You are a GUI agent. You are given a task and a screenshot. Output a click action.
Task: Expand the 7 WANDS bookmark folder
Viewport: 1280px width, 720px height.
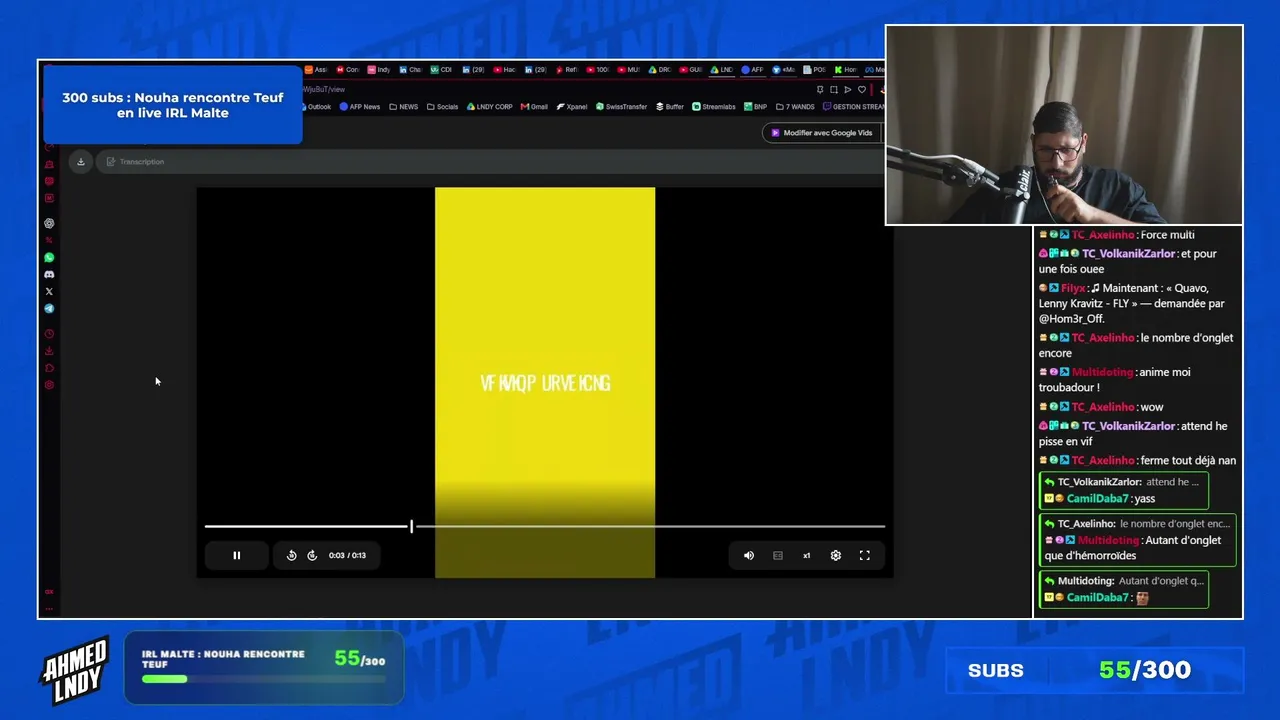795,107
